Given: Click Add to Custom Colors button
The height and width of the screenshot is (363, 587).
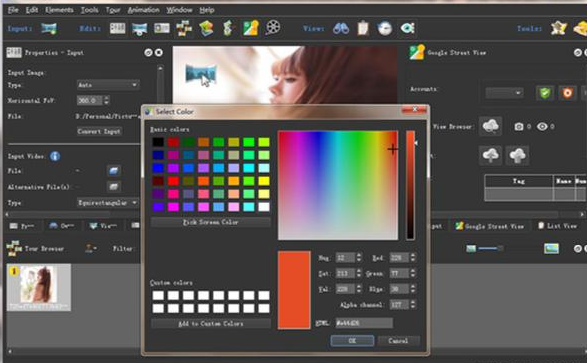Looking at the screenshot, I should tap(210, 323).
